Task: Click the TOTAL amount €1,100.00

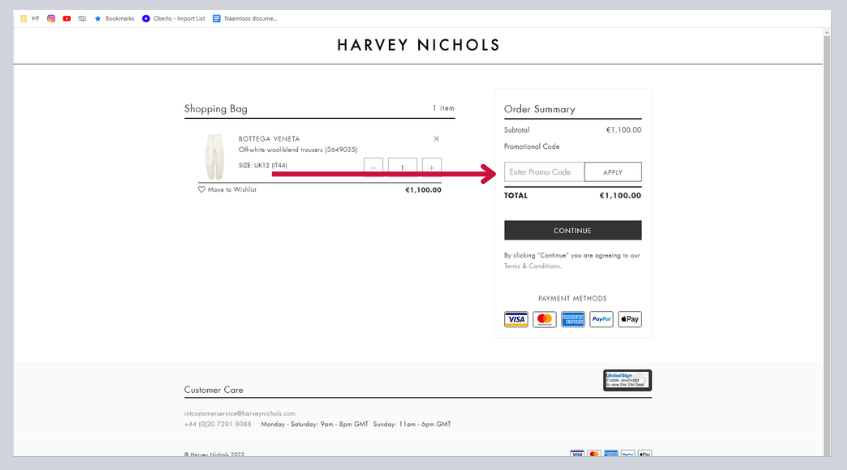Action: coord(620,196)
